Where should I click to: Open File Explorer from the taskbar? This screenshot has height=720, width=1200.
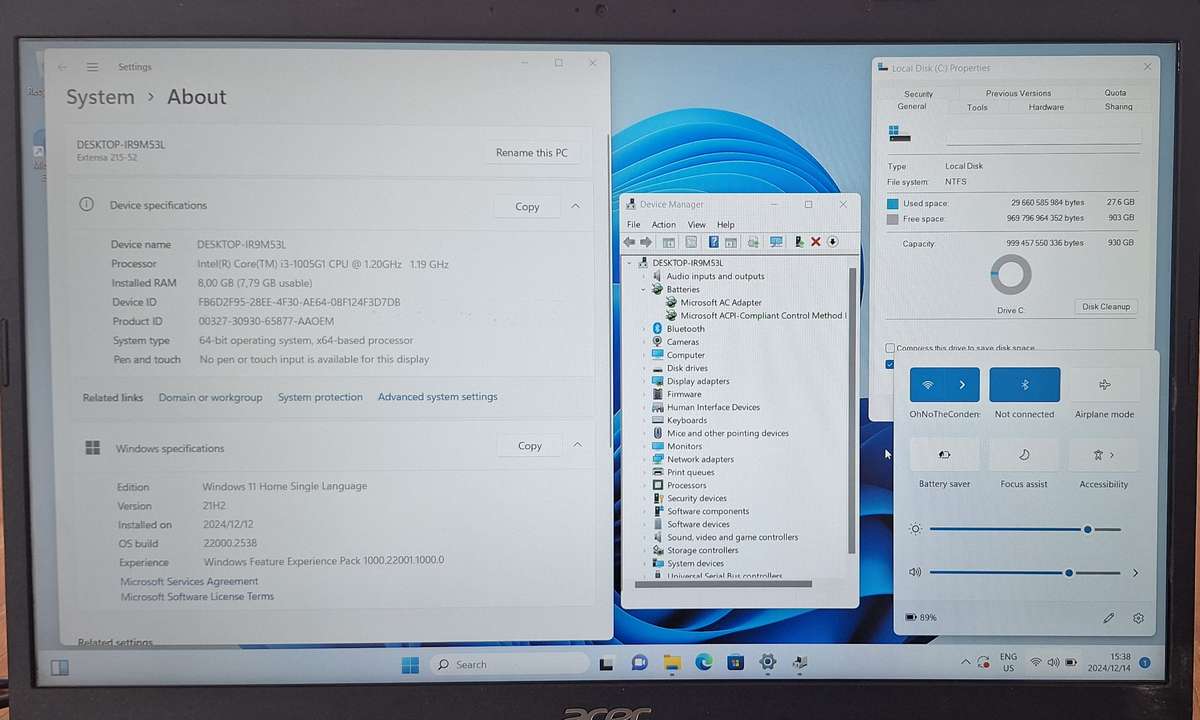[x=672, y=663]
